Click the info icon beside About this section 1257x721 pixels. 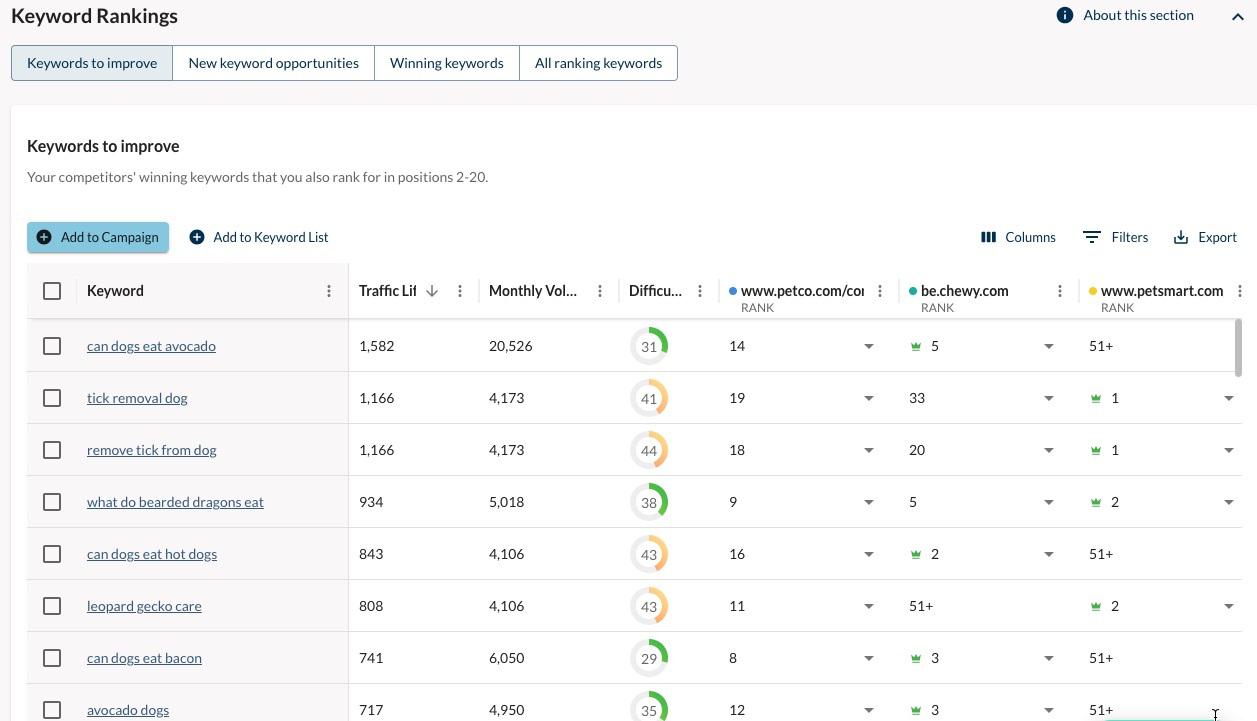pyautogui.click(x=1065, y=15)
